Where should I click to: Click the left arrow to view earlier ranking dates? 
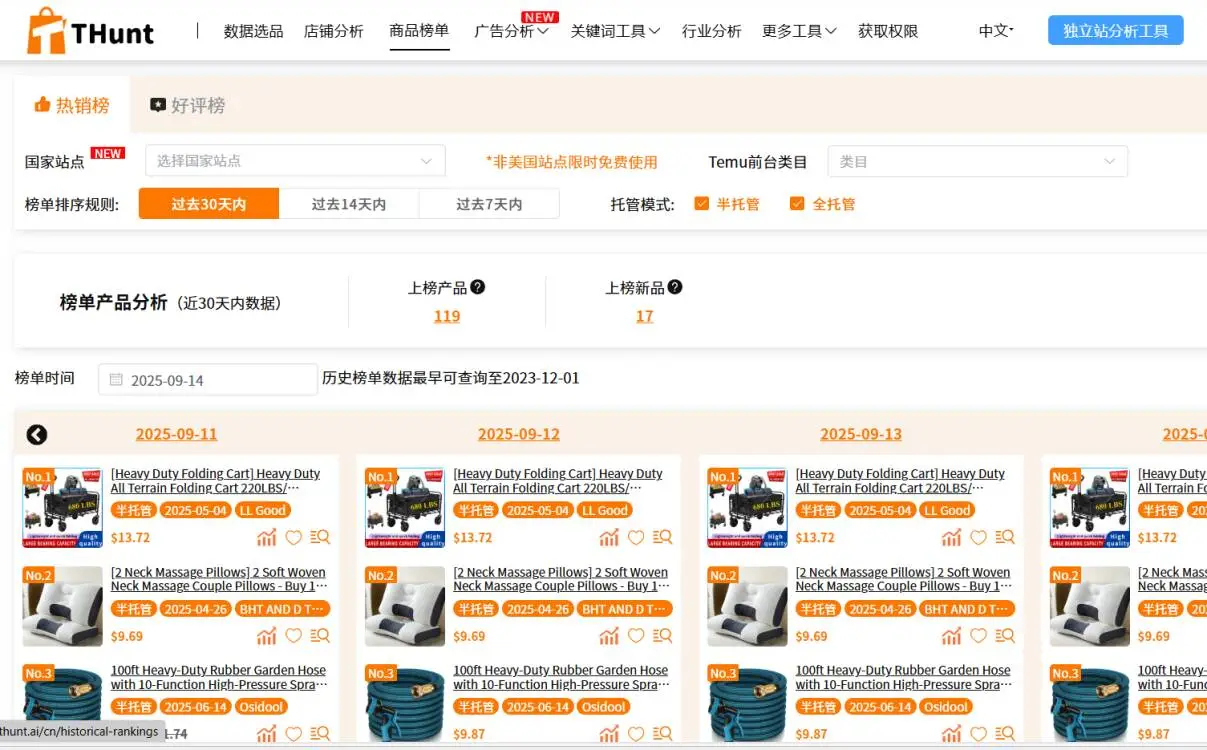coord(37,435)
